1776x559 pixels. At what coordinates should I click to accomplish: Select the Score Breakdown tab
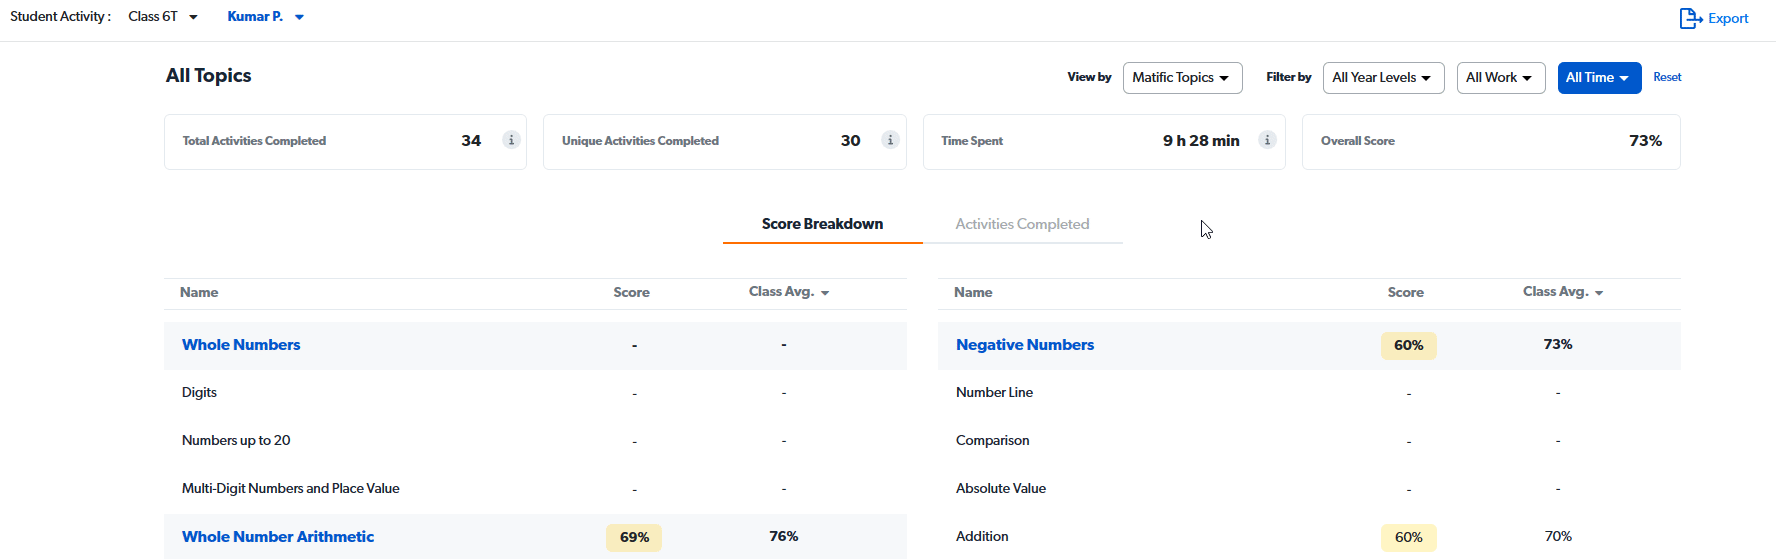(822, 224)
